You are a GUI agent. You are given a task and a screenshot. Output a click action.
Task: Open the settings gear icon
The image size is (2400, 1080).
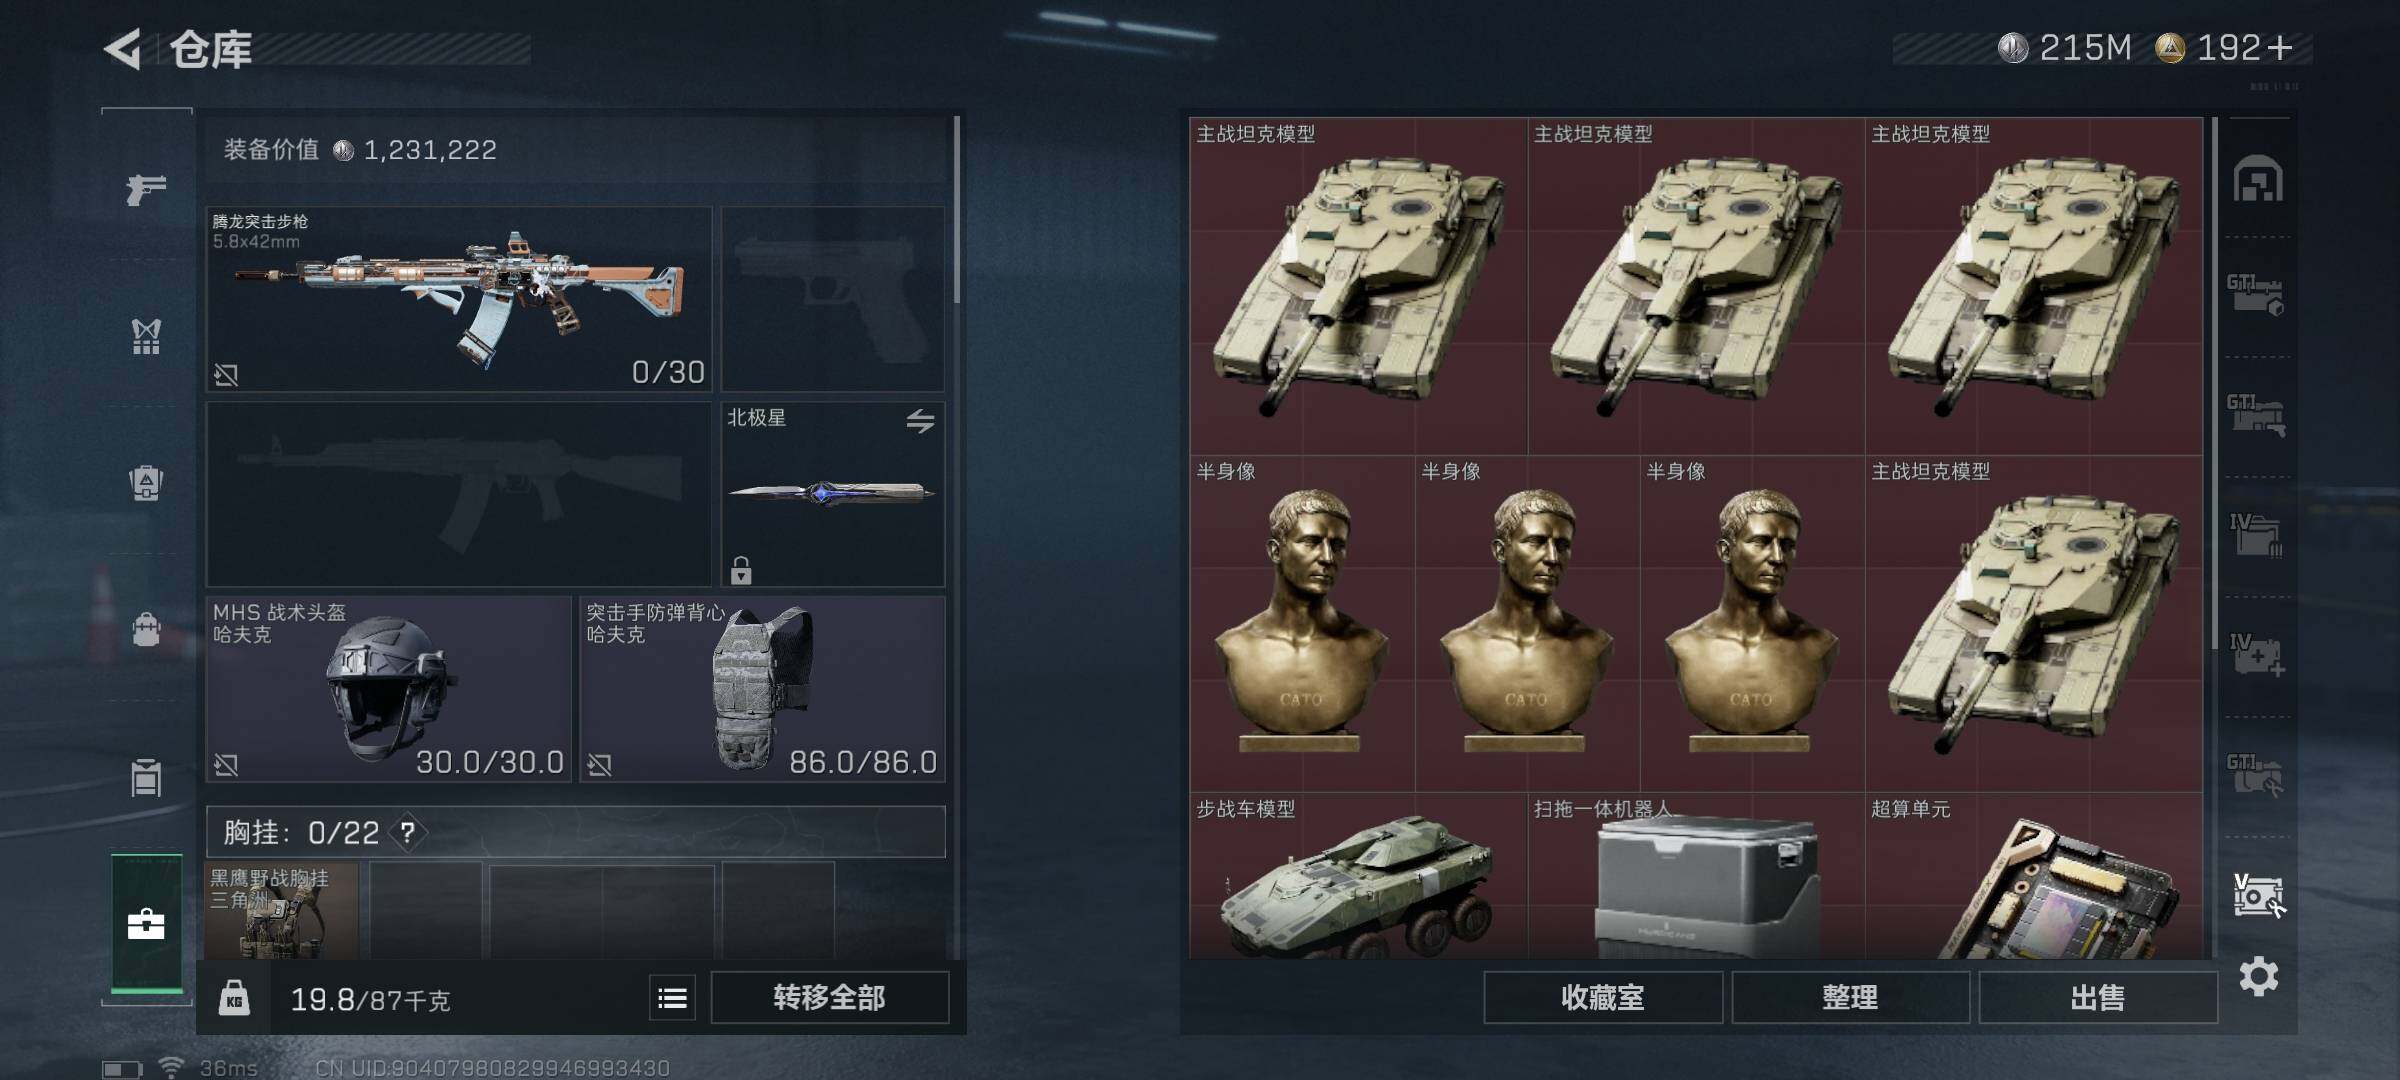[2258, 976]
